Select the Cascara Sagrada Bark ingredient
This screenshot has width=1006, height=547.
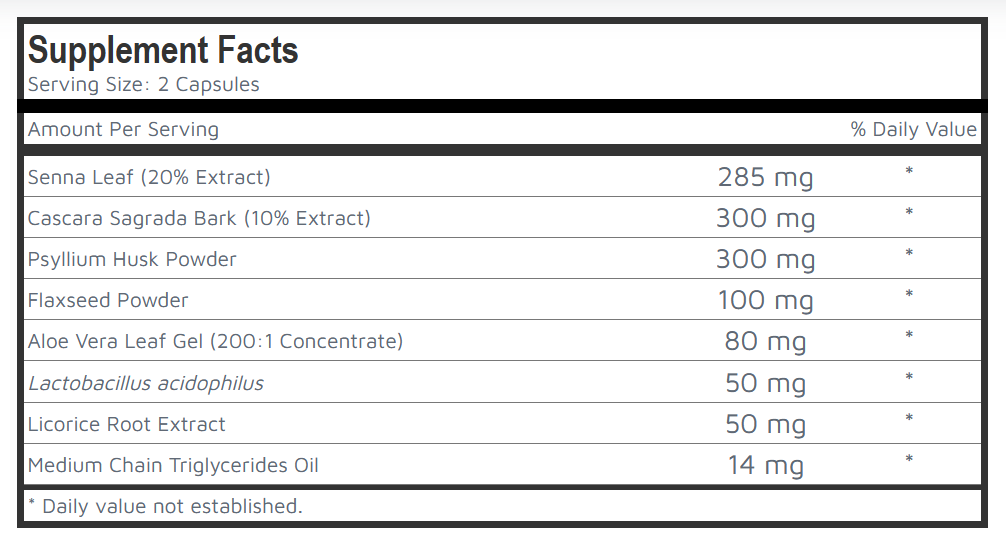pos(199,218)
